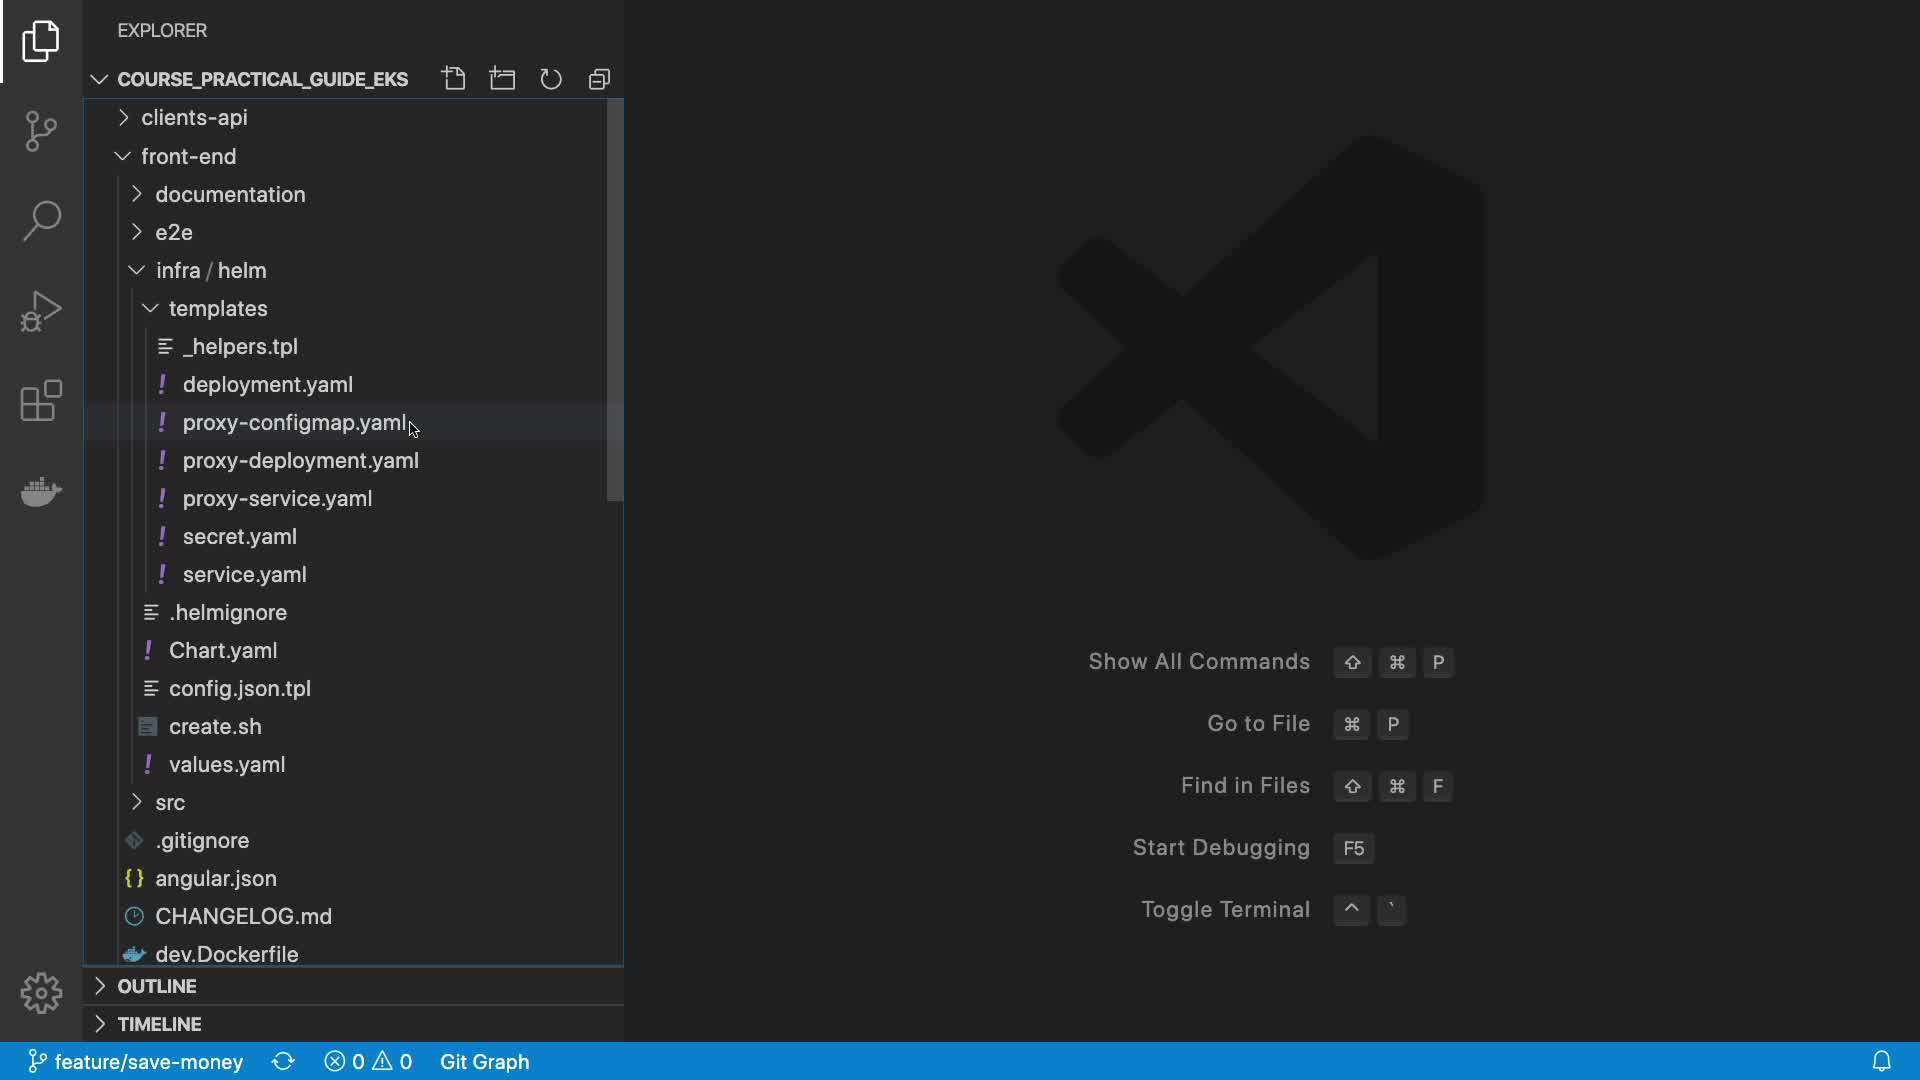Open Git Graph from status bar

pos(484,1062)
